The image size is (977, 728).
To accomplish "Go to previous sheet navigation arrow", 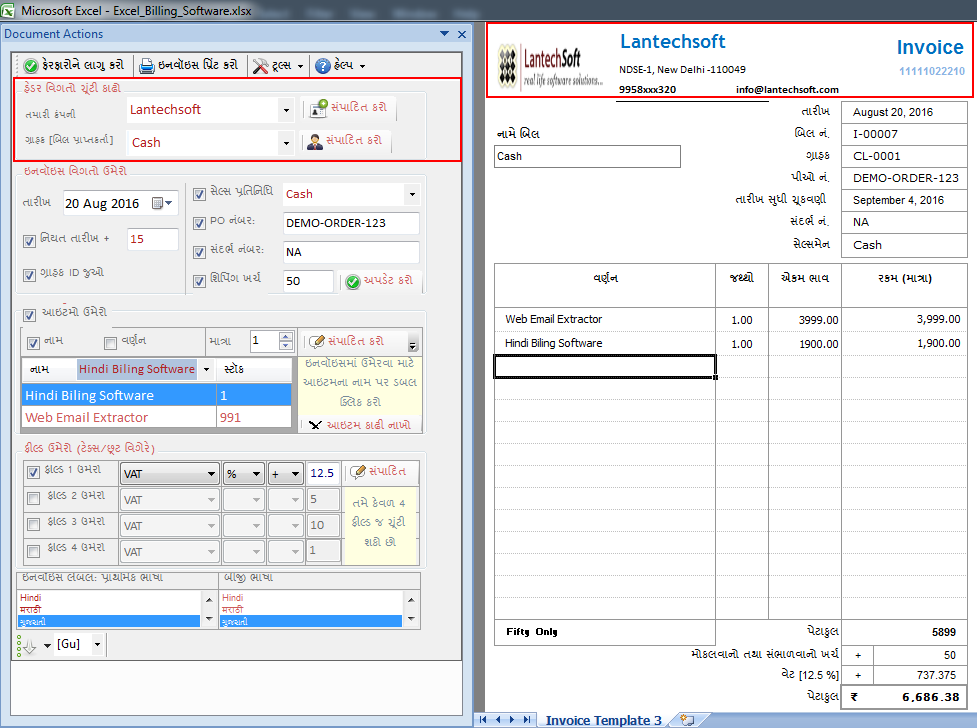I will click(x=498, y=719).
